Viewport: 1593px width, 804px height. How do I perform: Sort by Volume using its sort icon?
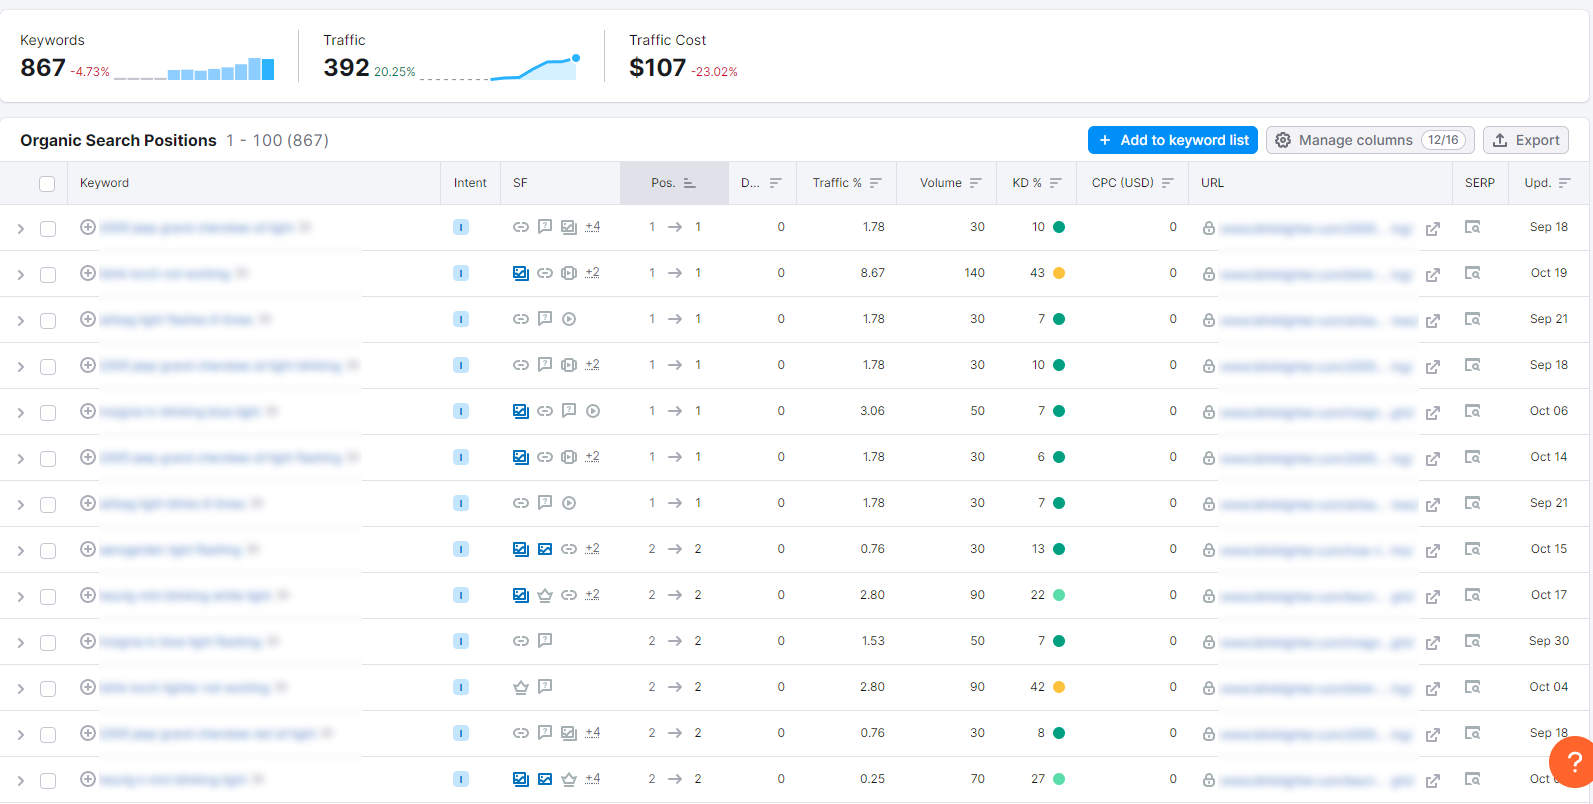tap(976, 183)
